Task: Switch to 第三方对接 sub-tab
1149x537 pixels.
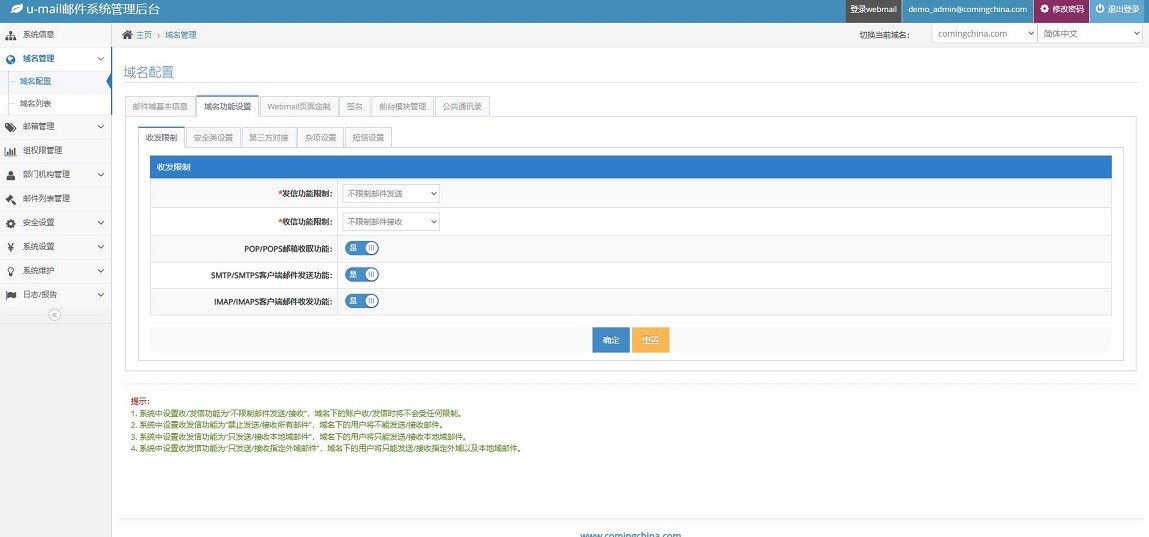Action: pos(268,138)
